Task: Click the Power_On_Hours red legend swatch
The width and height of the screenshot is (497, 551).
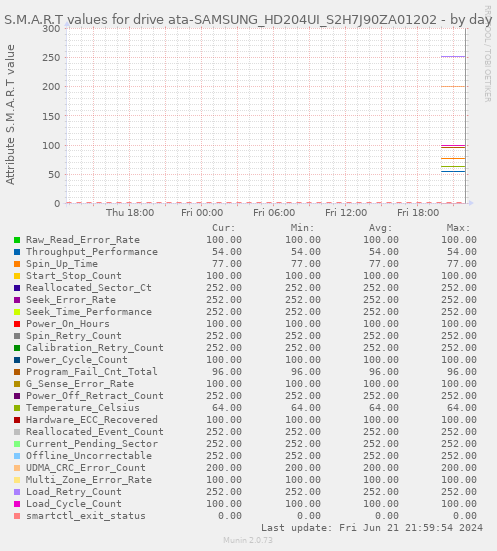Action: pos(17,324)
